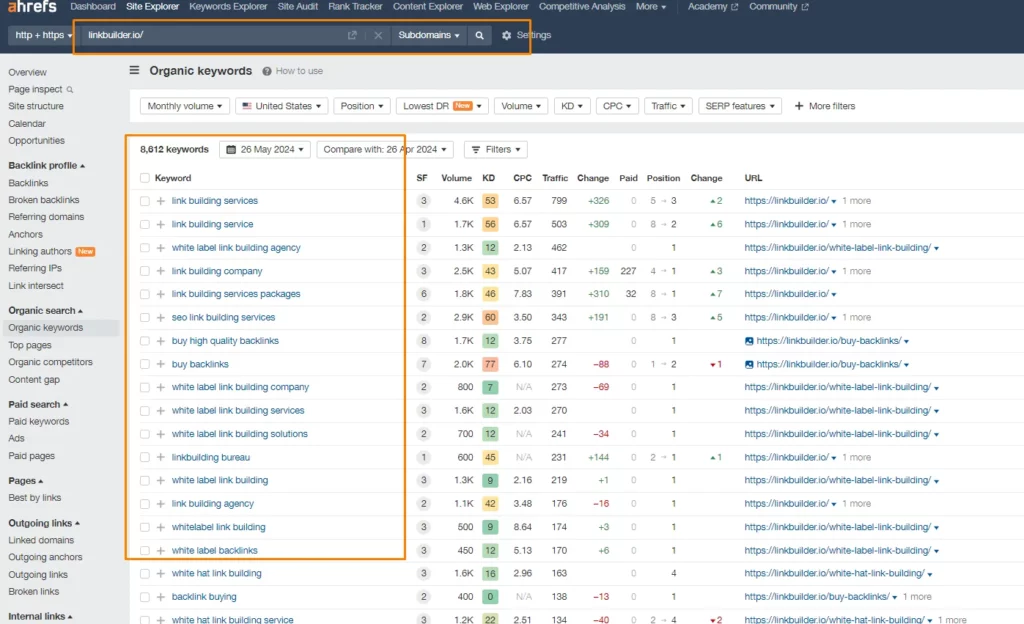Open the United States country dropdown
Image resolution: width=1024 pixels, height=624 pixels.
tap(281, 106)
